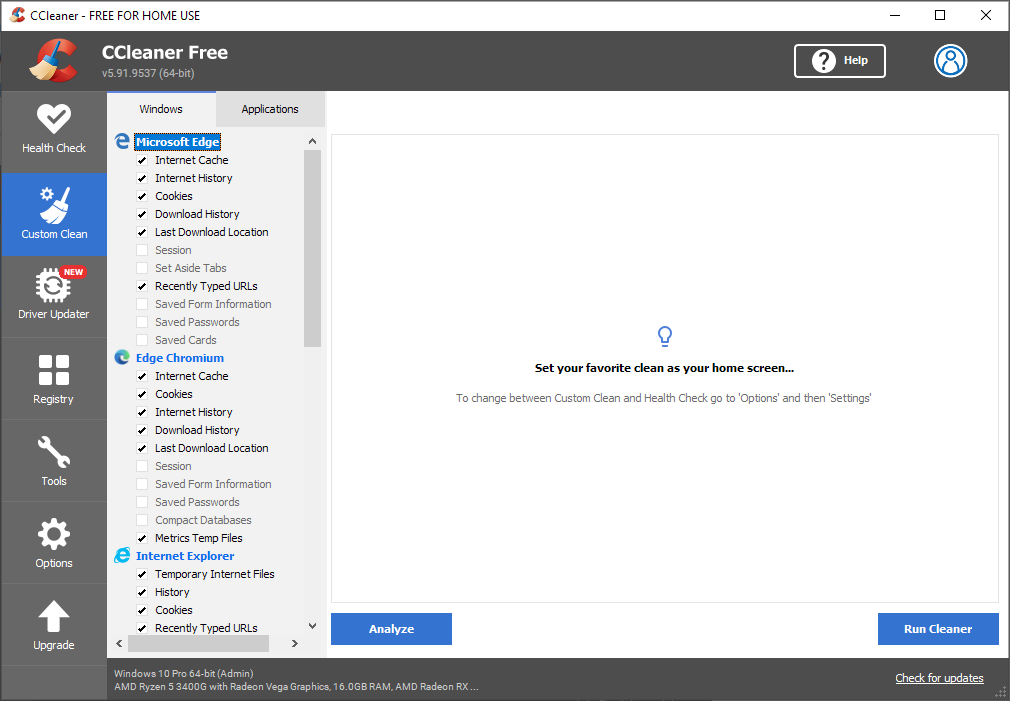Click horizontal scroll left arrow

pos(119,643)
